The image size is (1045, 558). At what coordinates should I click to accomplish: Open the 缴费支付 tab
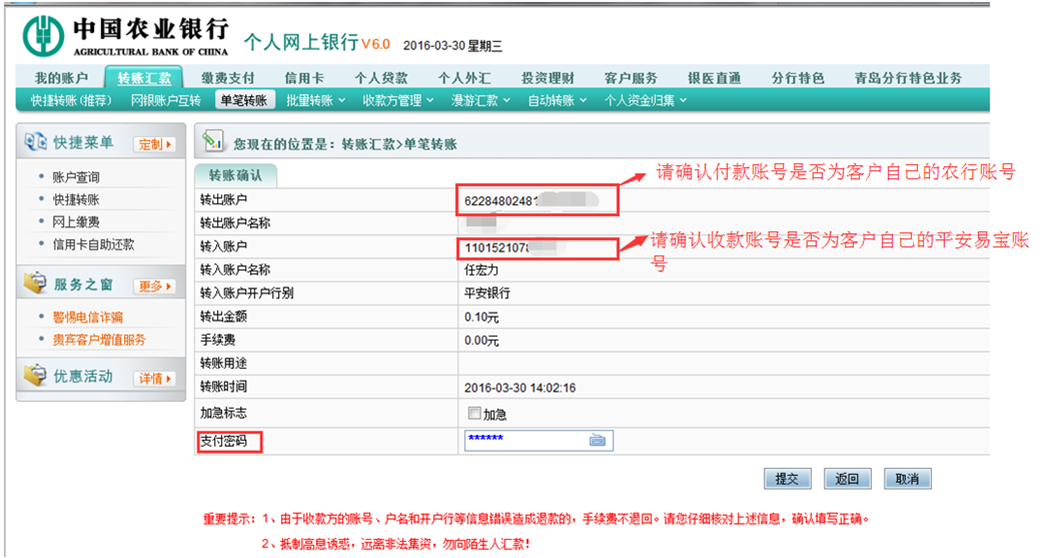(228, 78)
